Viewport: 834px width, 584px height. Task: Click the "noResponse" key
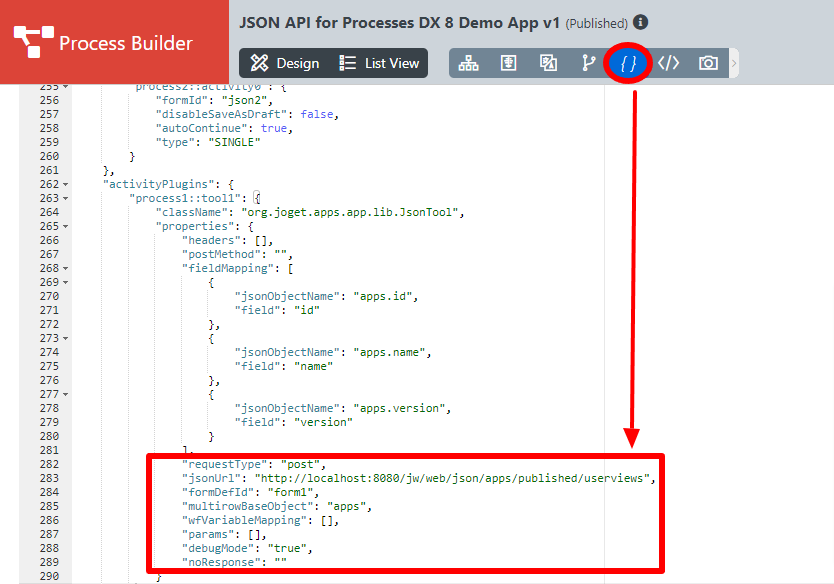[221, 562]
